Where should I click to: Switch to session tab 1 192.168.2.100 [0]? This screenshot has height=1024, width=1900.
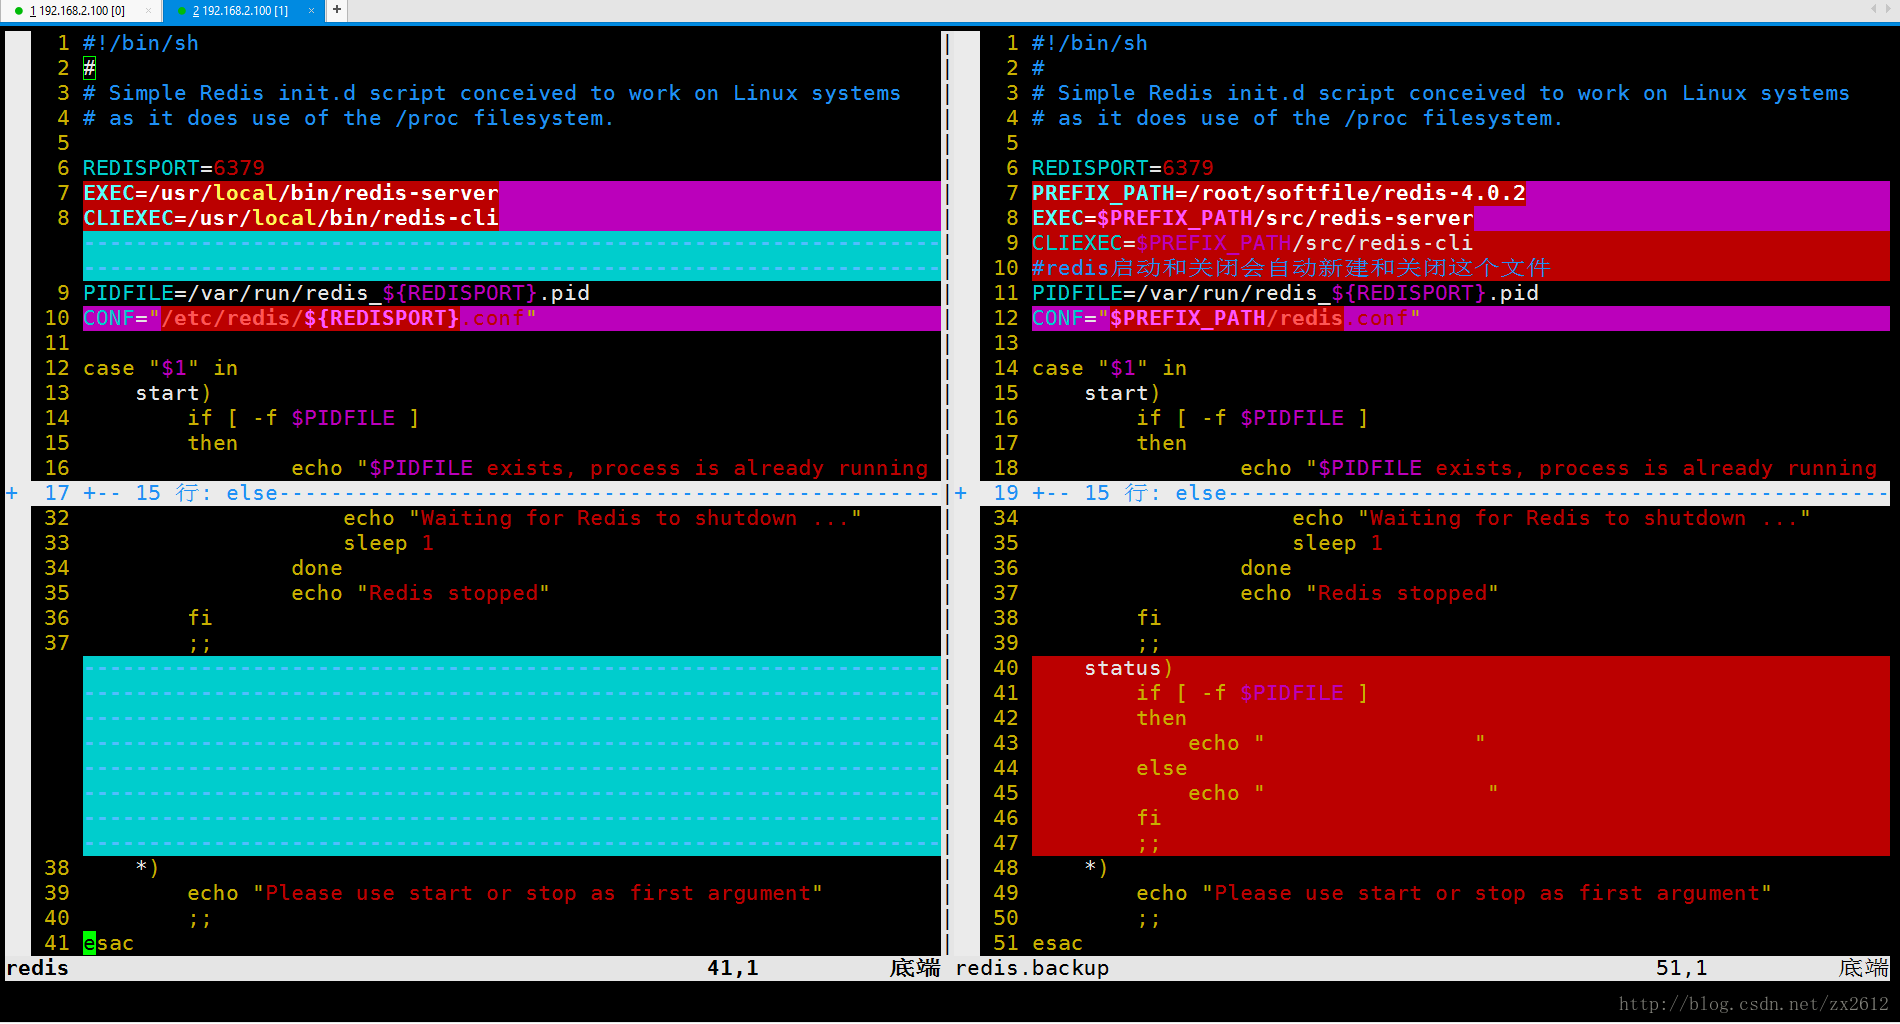pyautogui.click(x=76, y=11)
